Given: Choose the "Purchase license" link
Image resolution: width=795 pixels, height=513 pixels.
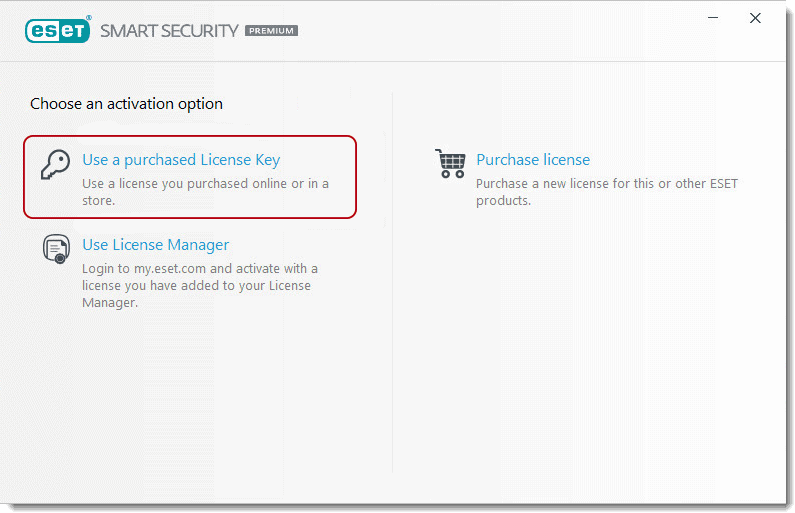Looking at the screenshot, I should [x=533, y=160].
